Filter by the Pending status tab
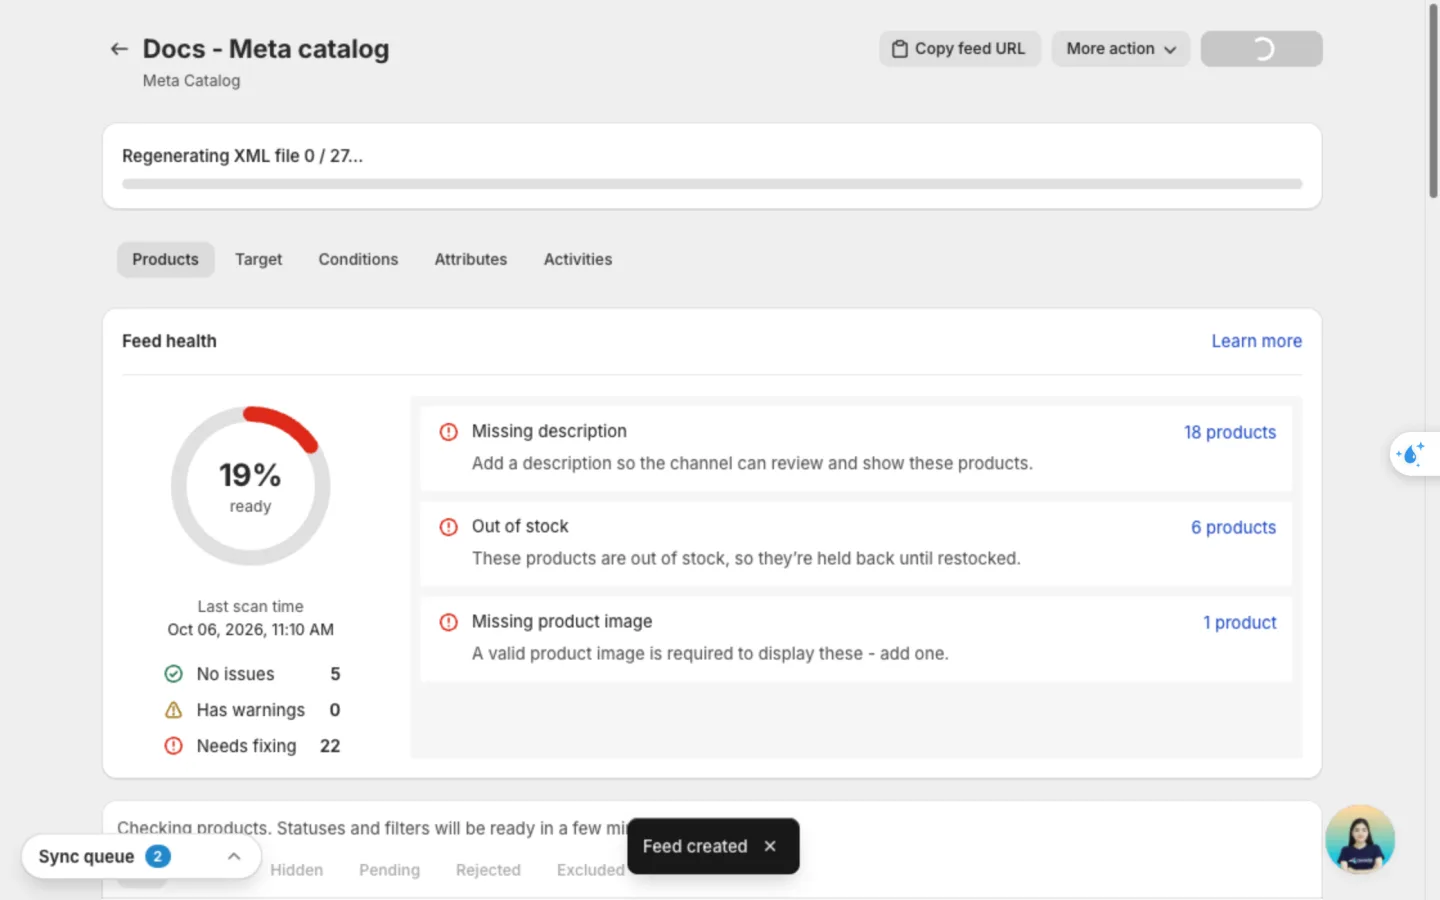The image size is (1440, 900). click(389, 870)
